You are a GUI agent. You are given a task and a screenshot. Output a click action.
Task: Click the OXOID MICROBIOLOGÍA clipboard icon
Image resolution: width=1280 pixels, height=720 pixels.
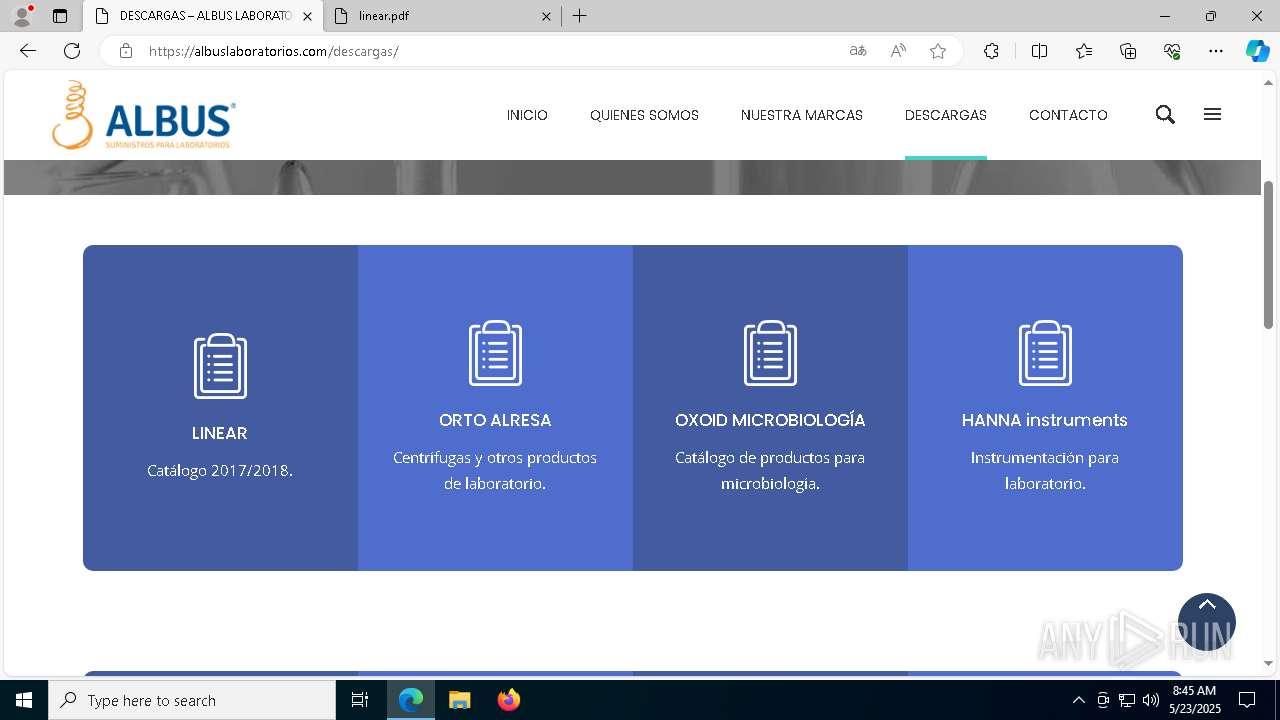click(x=770, y=353)
